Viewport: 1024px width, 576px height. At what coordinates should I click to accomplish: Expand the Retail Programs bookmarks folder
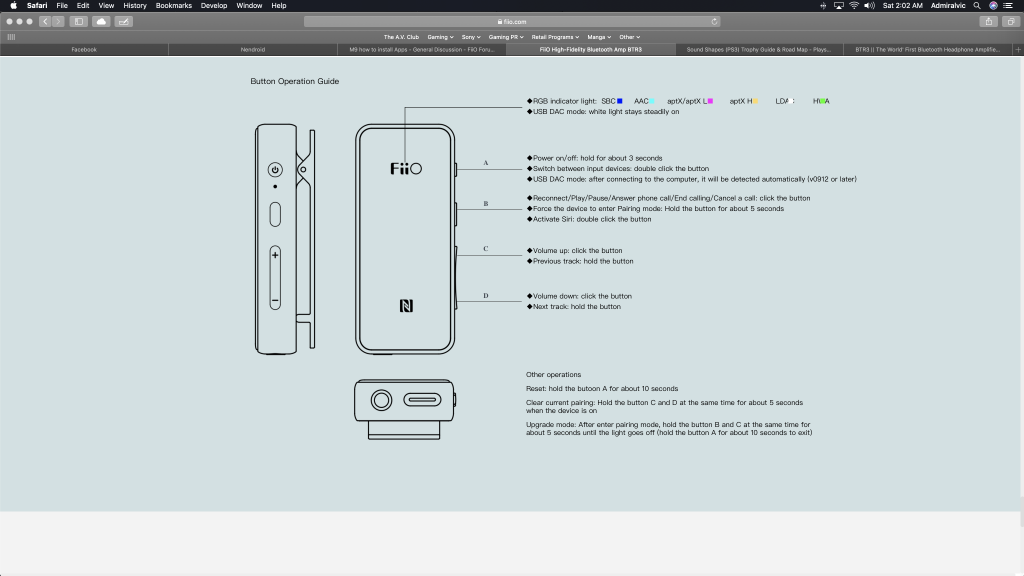[x=555, y=37]
